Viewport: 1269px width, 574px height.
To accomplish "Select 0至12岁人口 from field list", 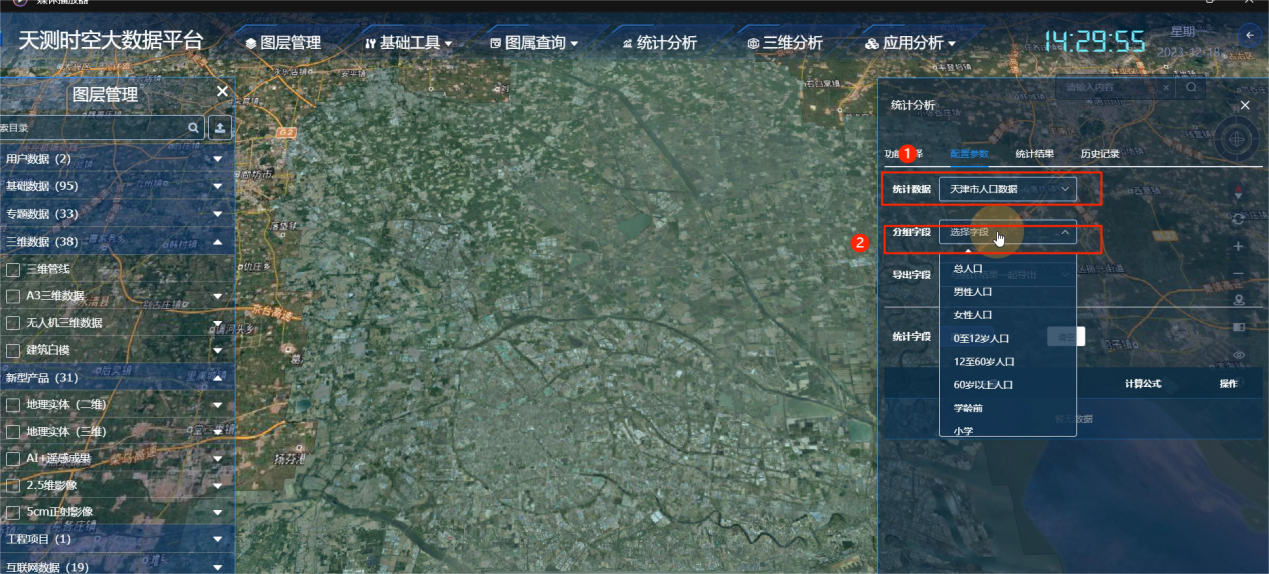I will 1008,338.
